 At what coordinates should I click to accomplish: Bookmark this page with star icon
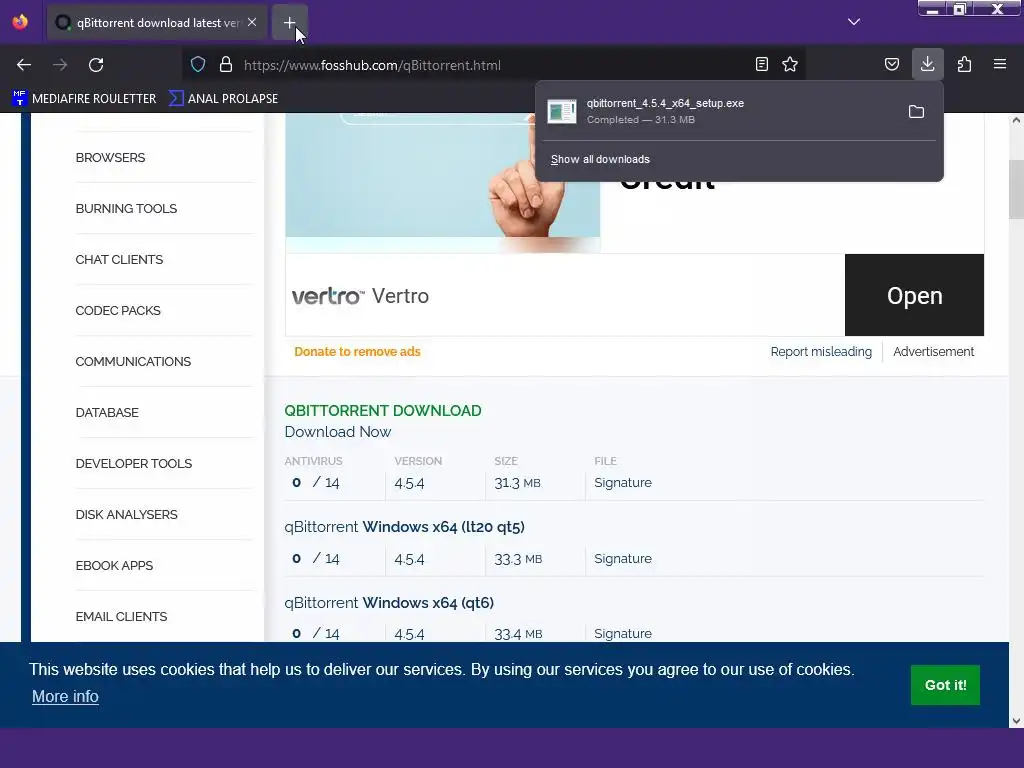[790, 64]
